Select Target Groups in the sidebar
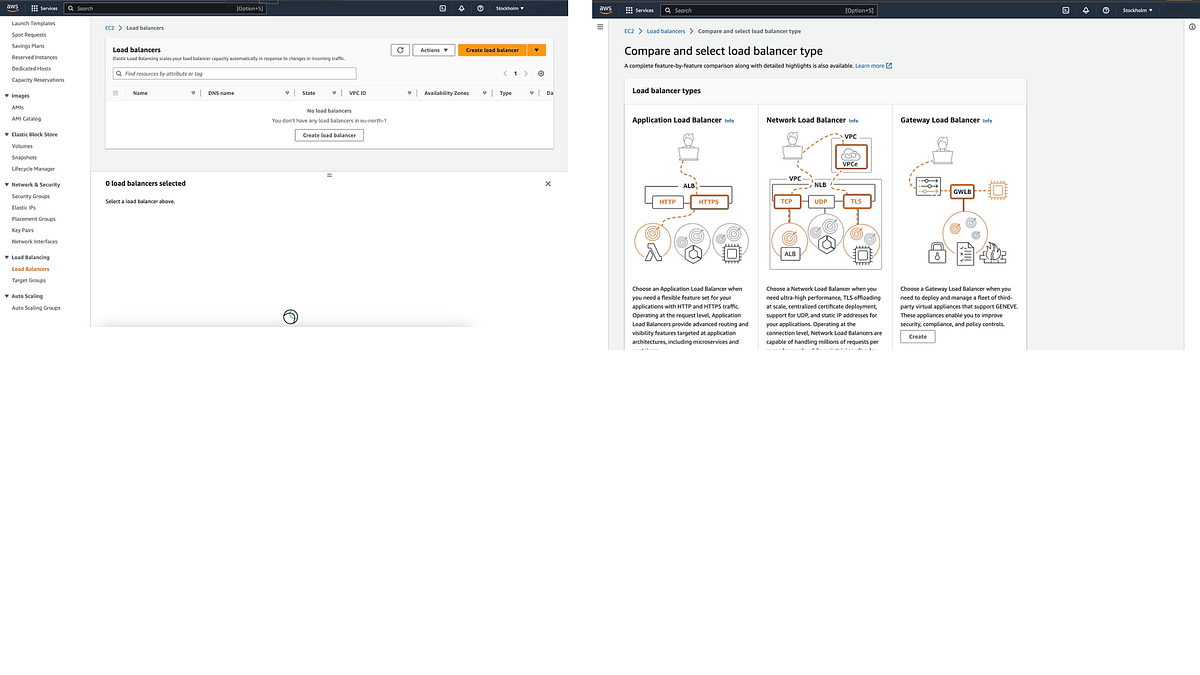 click(x=29, y=280)
